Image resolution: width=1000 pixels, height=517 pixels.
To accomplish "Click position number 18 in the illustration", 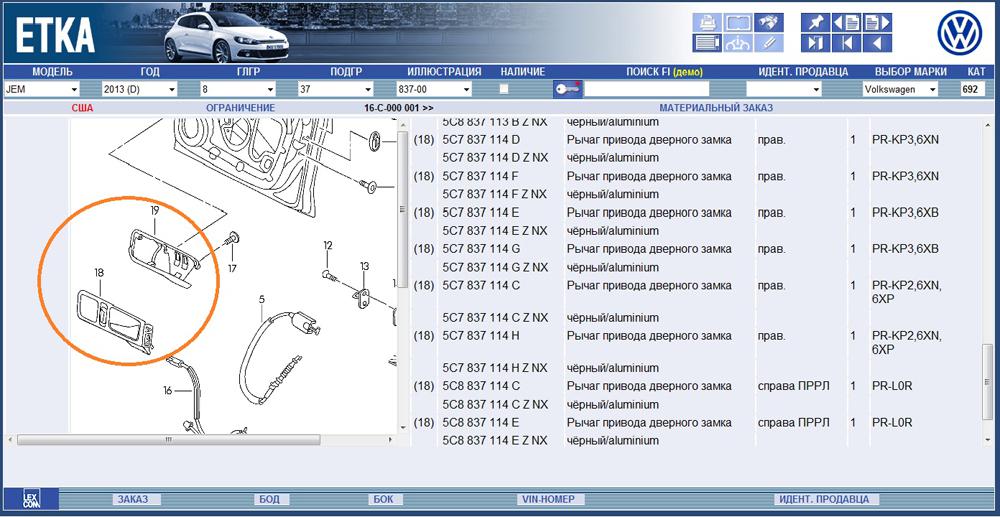I will pos(99,272).
